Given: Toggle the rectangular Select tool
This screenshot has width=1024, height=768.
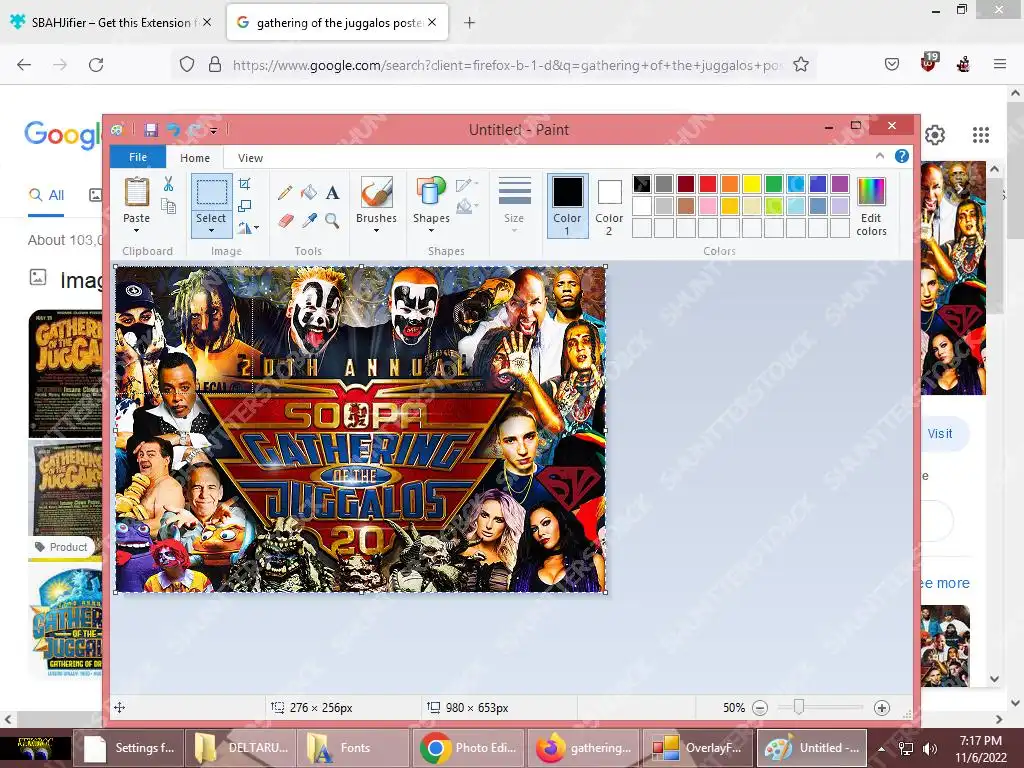Looking at the screenshot, I should [x=212, y=192].
